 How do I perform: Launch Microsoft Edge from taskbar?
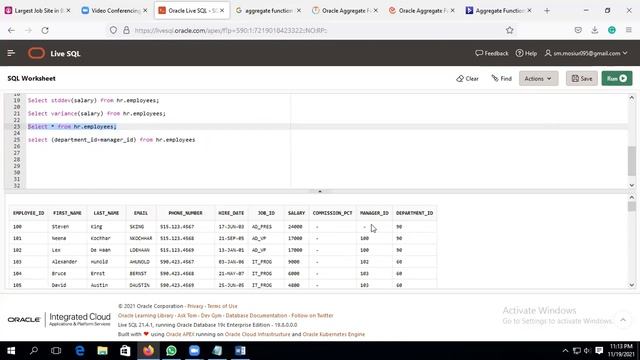coord(80,351)
